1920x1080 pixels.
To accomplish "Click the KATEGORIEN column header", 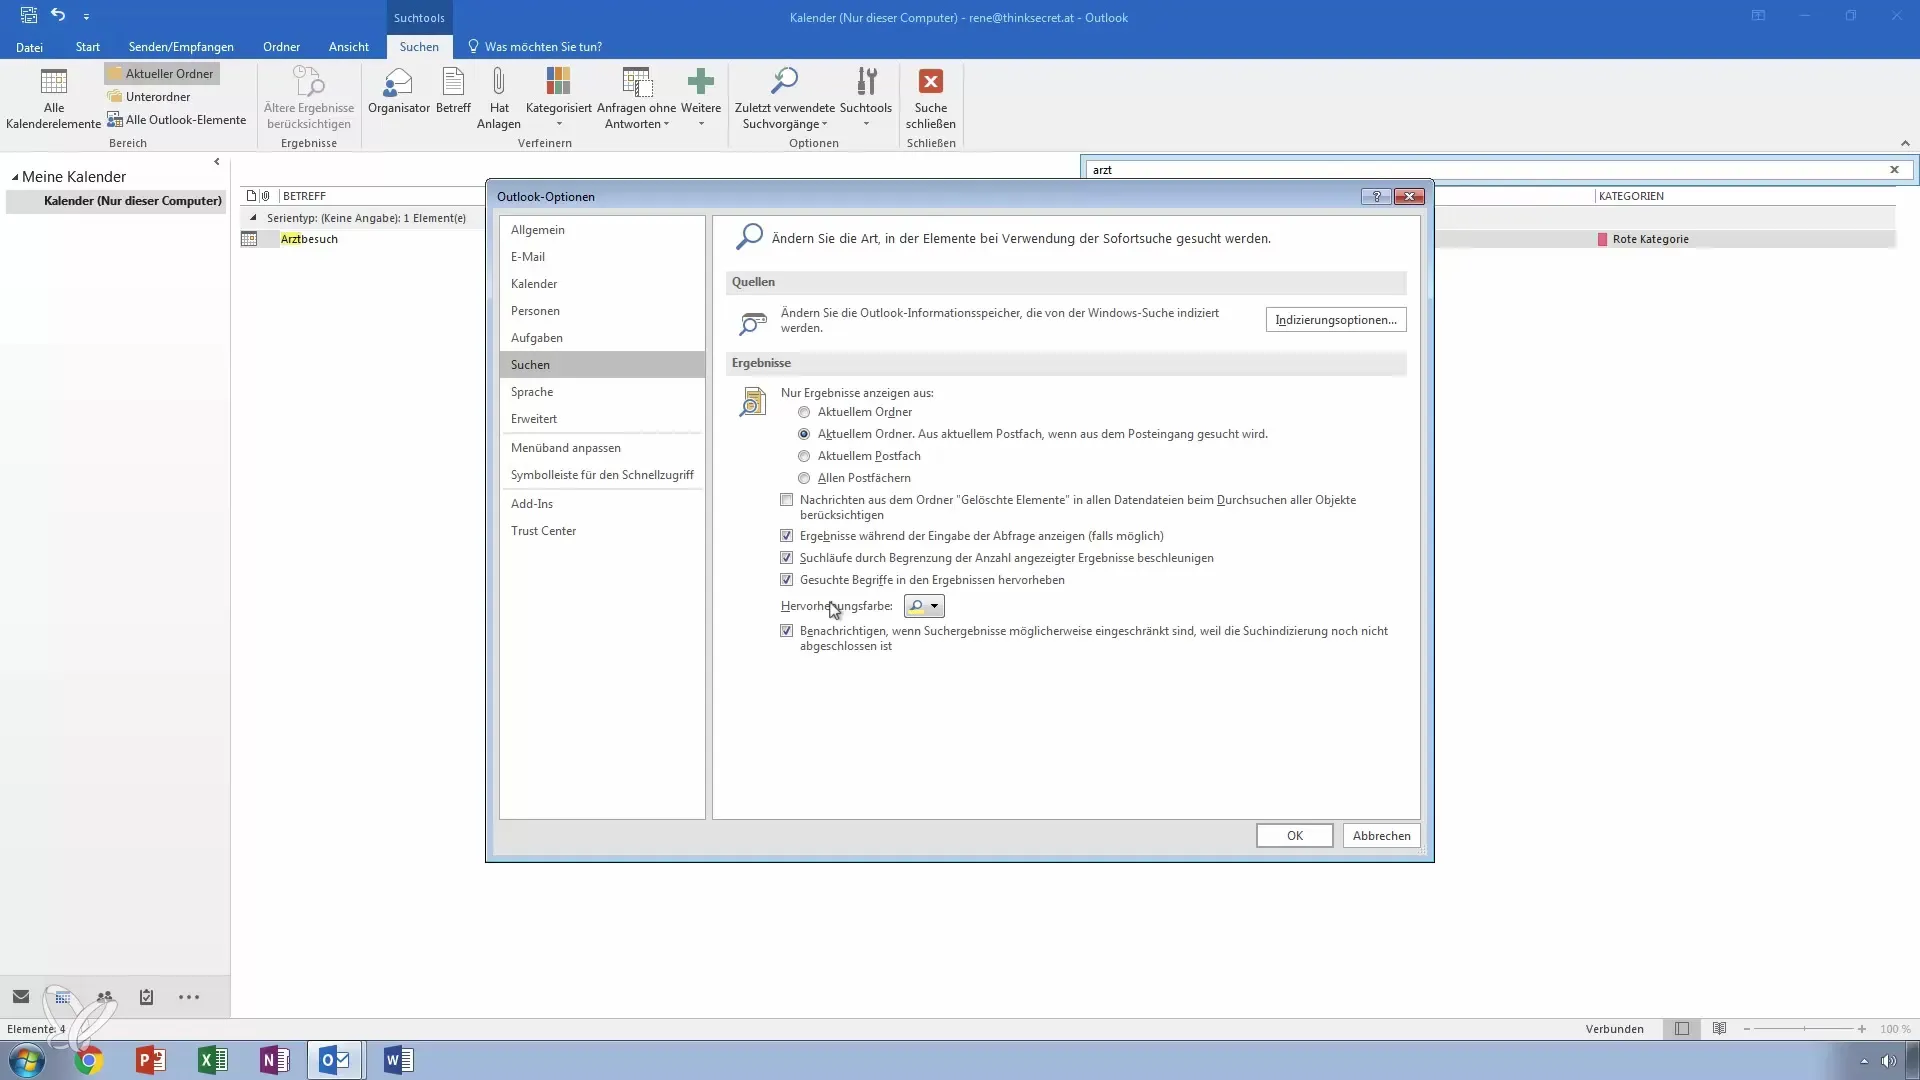I will coord(1631,196).
